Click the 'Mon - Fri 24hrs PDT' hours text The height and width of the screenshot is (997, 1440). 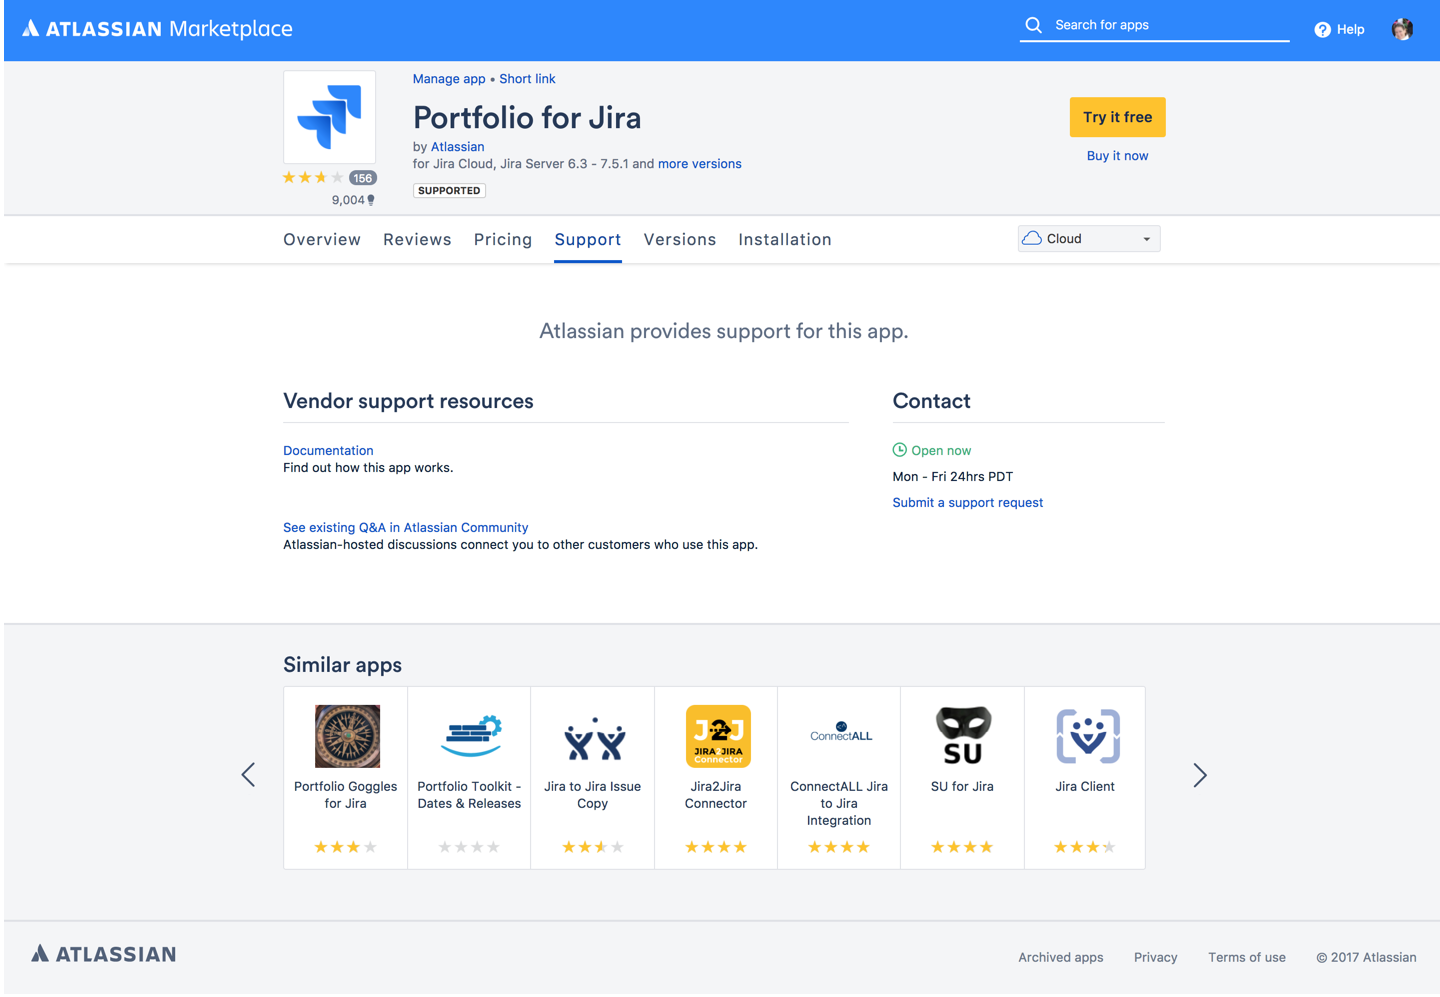tap(953, 477)
